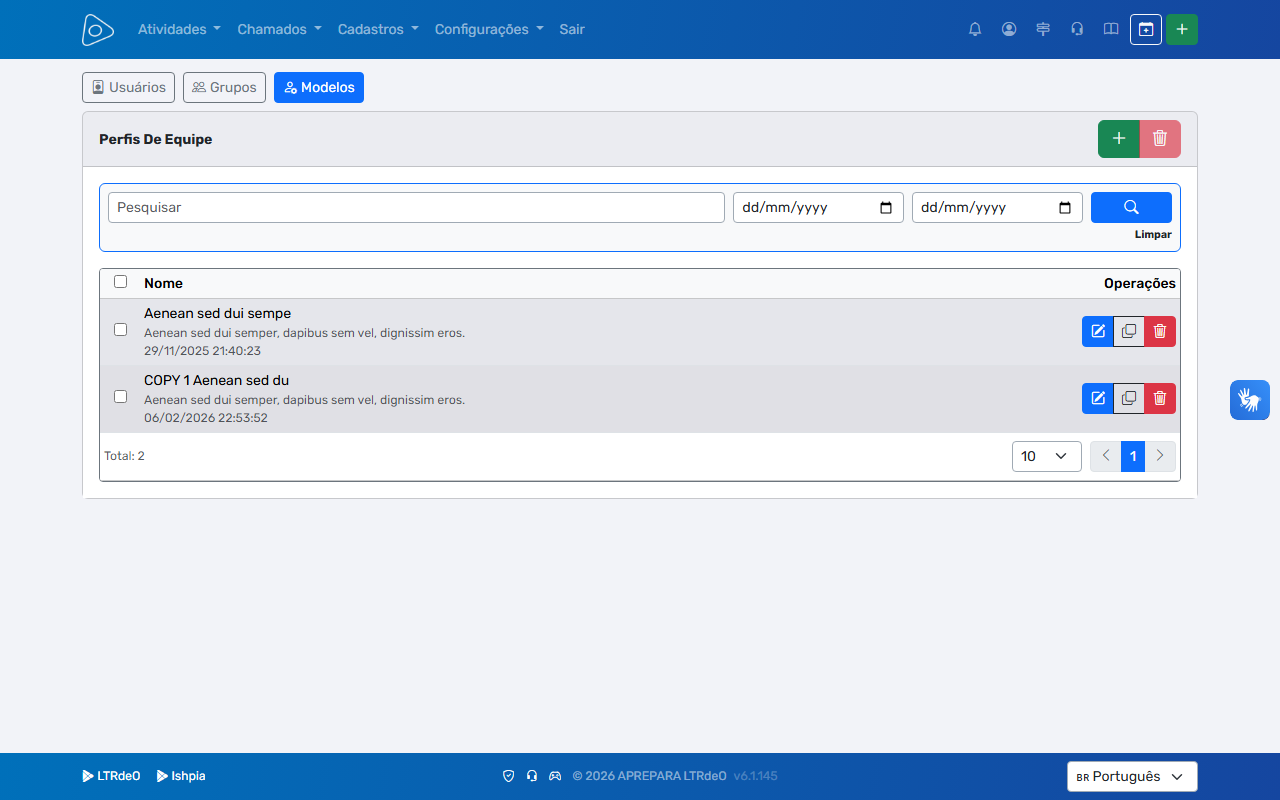Delete the first profile with red trash icon

point(1160,331)
